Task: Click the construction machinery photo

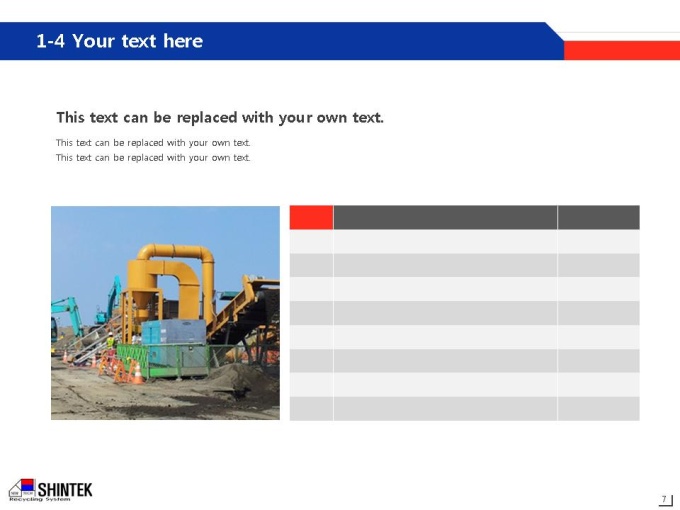Action: 165,313
